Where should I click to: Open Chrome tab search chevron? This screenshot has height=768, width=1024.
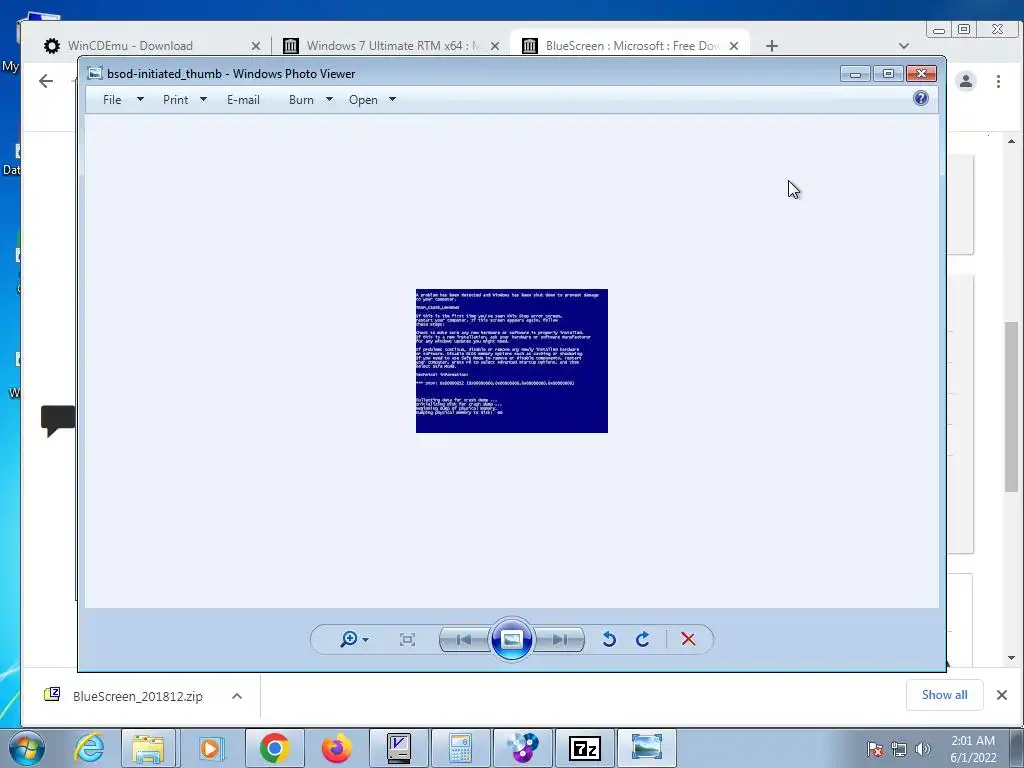coord(904,46)
